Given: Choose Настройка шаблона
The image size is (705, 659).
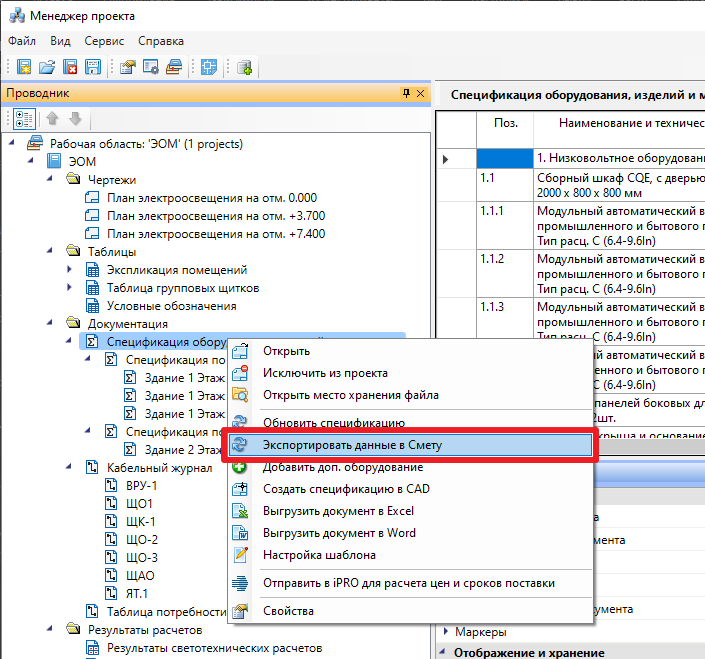Looking at the screenshot, I should (x=411, y=555).
